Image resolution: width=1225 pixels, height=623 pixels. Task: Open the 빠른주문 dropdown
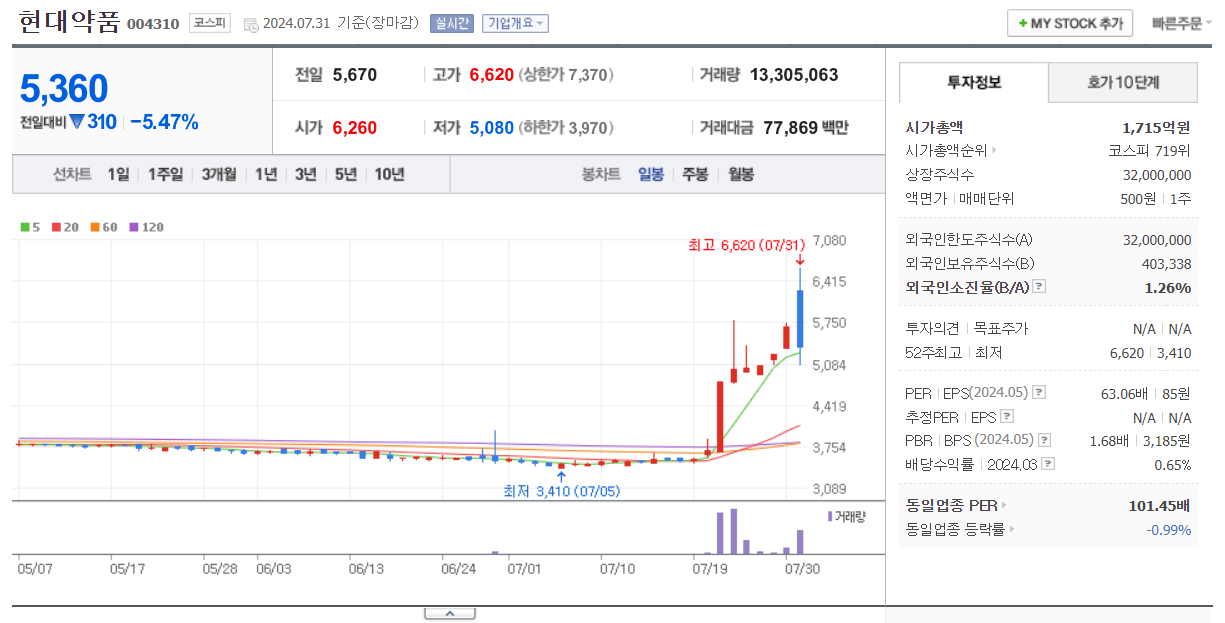(x=1182, y=23)
